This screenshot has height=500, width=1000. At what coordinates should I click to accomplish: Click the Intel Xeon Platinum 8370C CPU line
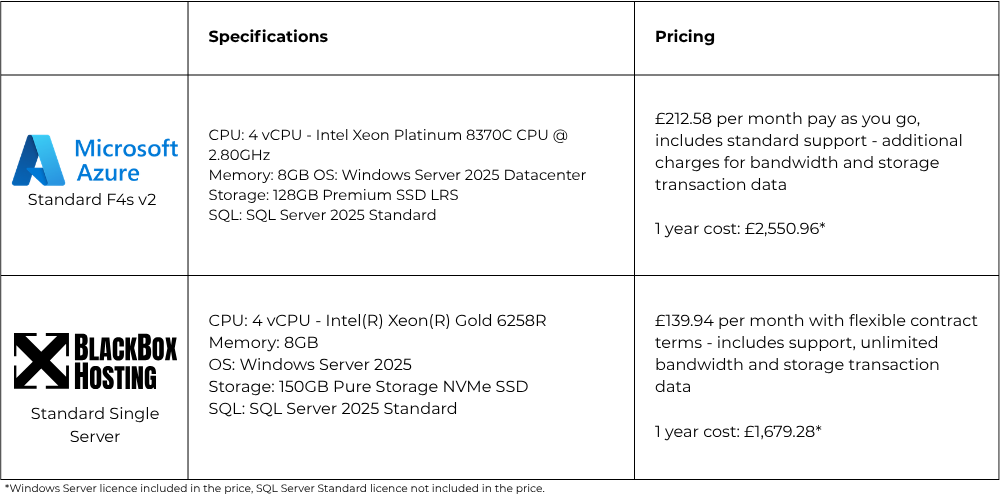[388, 135]
